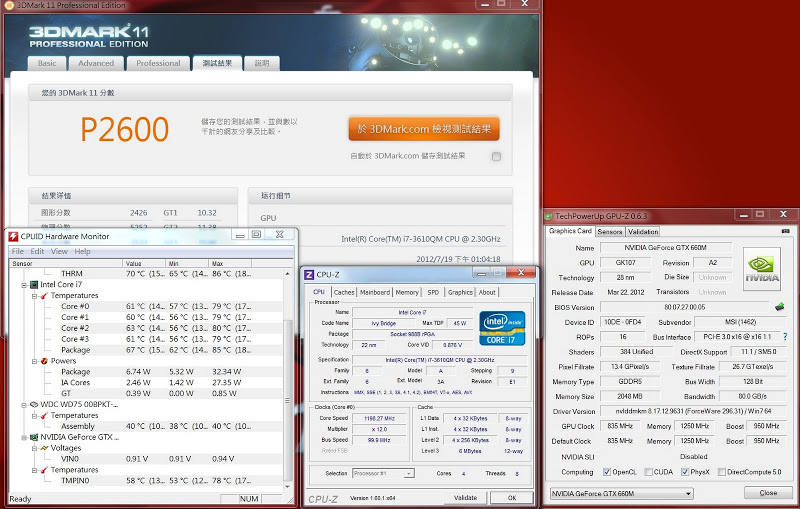Image resolution: width=800 pixels, height=509 pixels.
Task: Click the Intel Core i7 badge in CPU-Z
Action: tap(502, 328)
